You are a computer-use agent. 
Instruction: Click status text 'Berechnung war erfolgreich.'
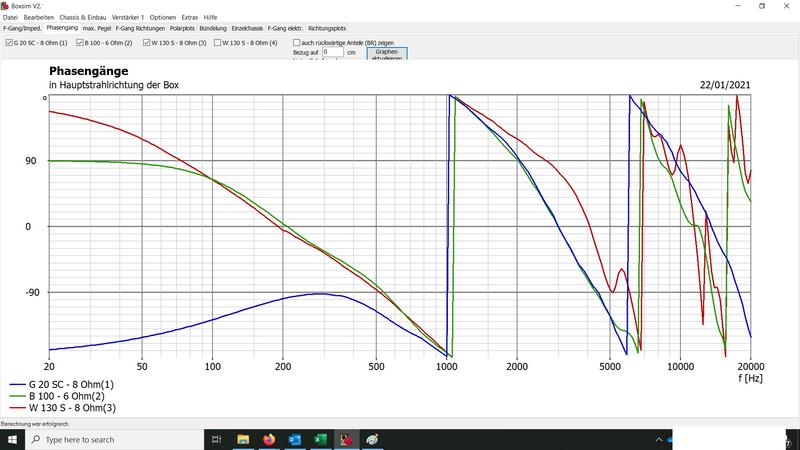pyautogui.click(x=35, y=424)
